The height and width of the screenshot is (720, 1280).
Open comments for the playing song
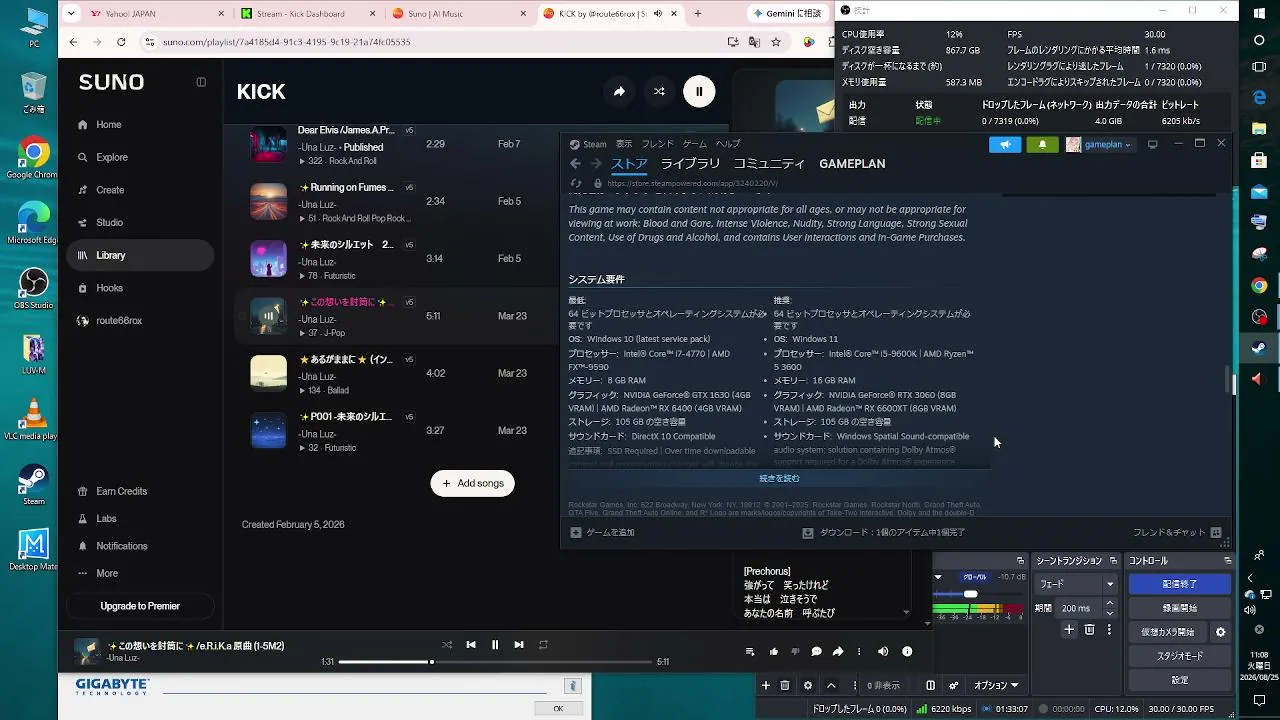pos(816,651)
